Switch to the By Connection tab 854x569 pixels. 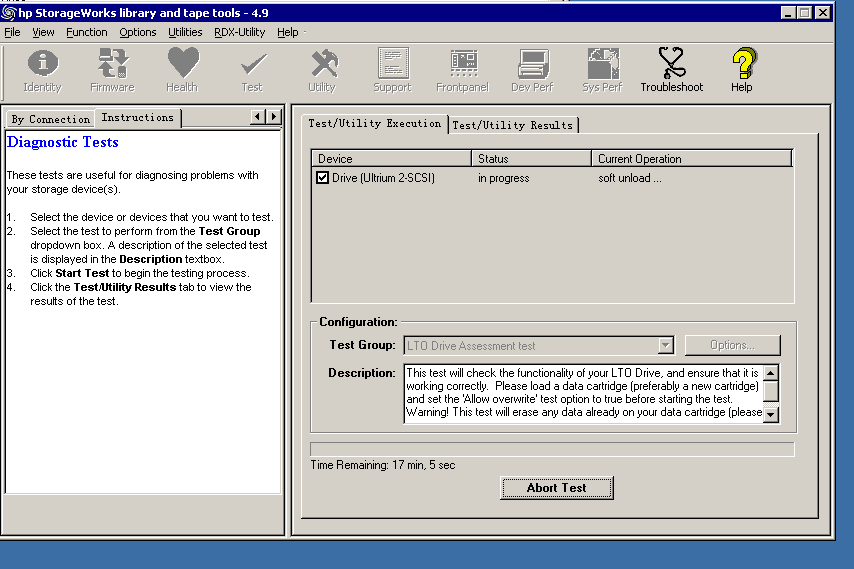point(51,119)
